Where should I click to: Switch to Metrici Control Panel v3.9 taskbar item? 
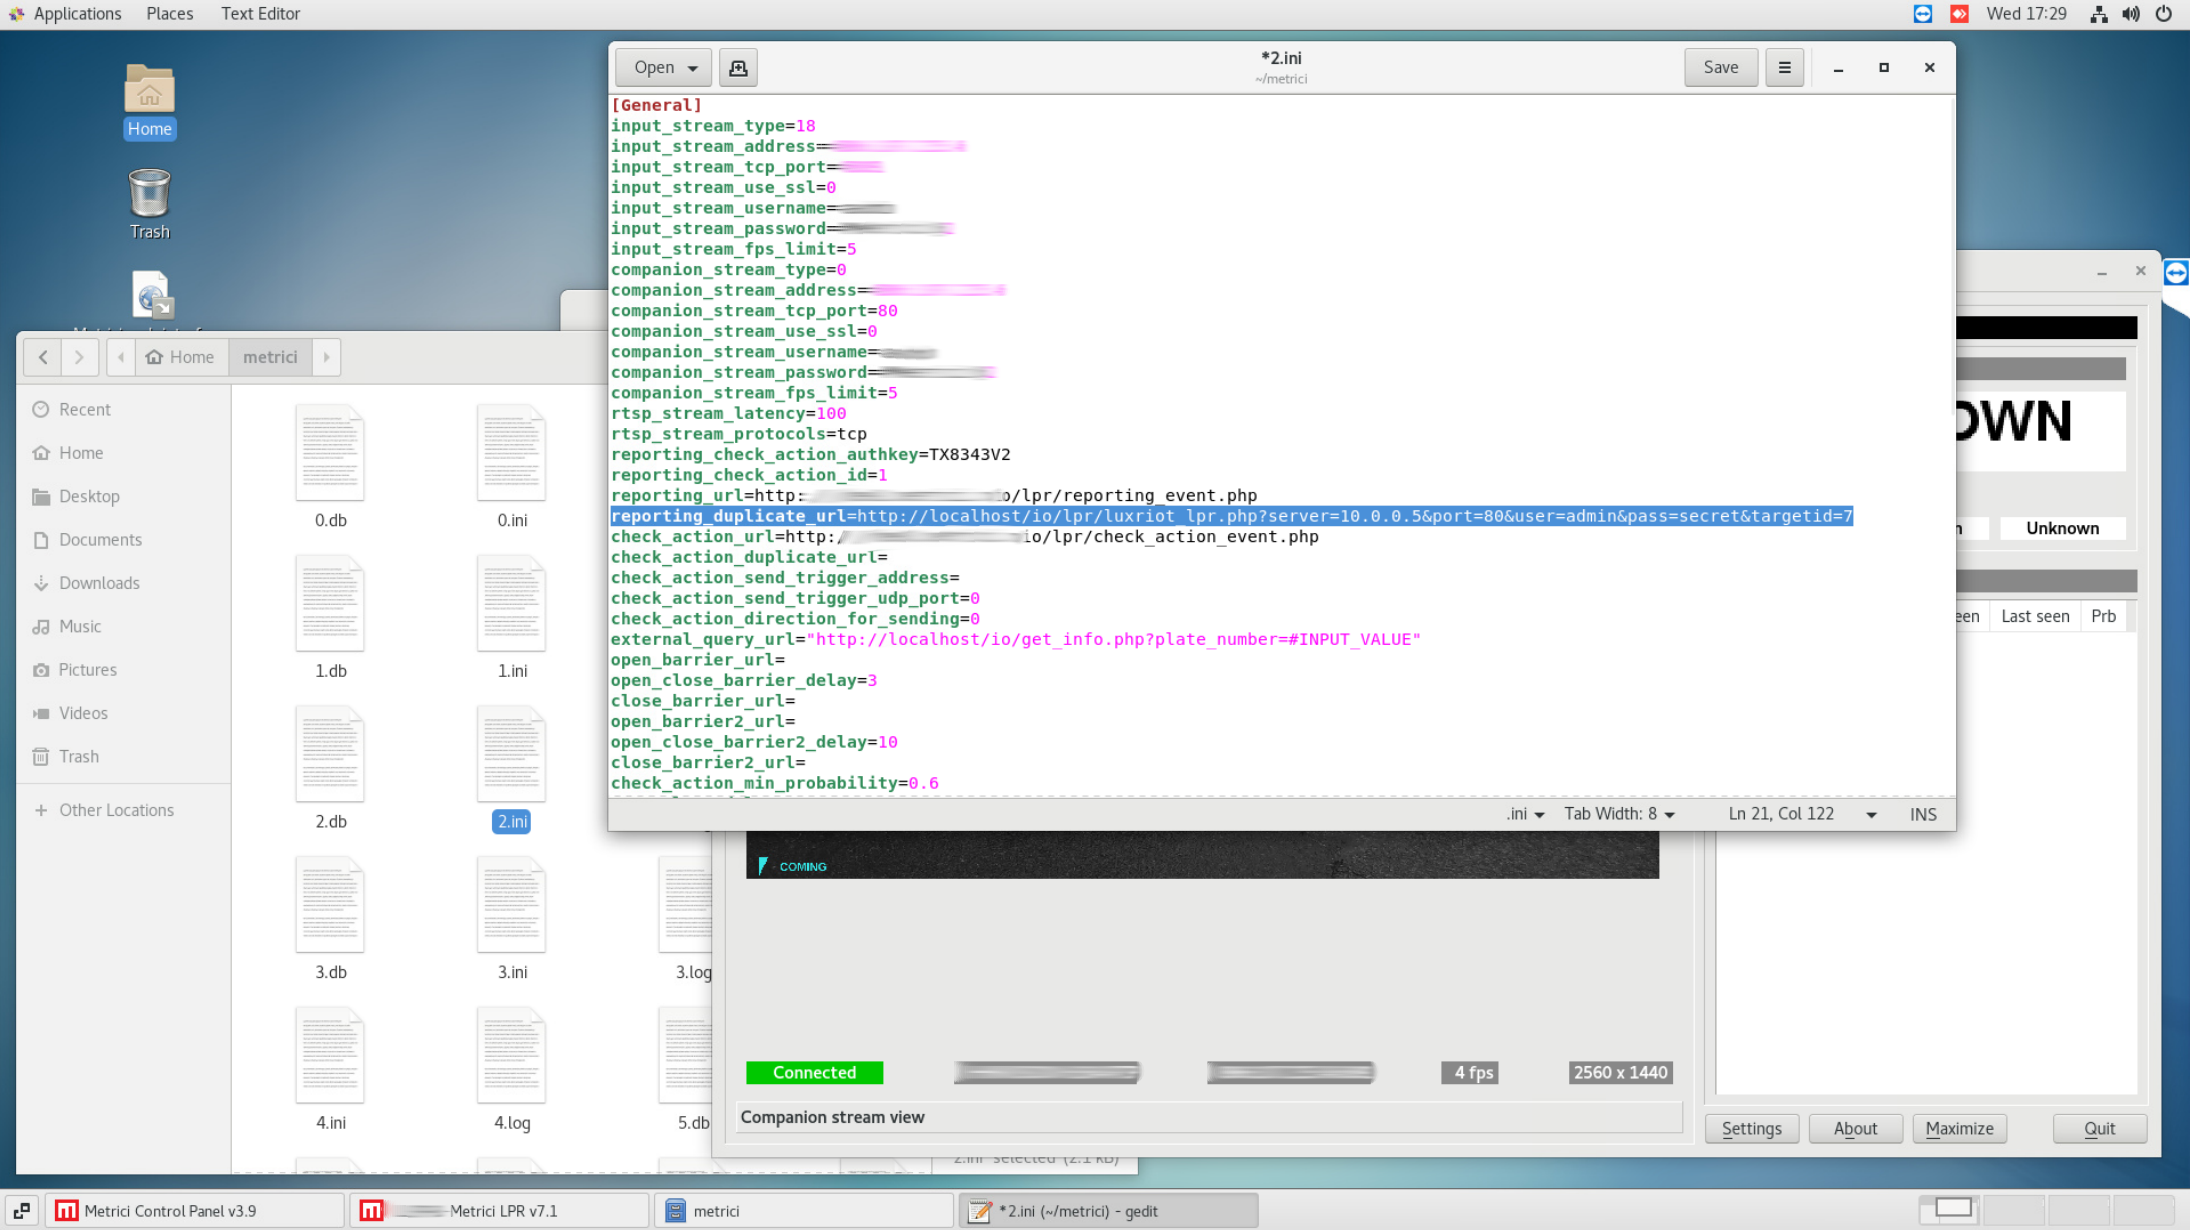point(195,1211)
